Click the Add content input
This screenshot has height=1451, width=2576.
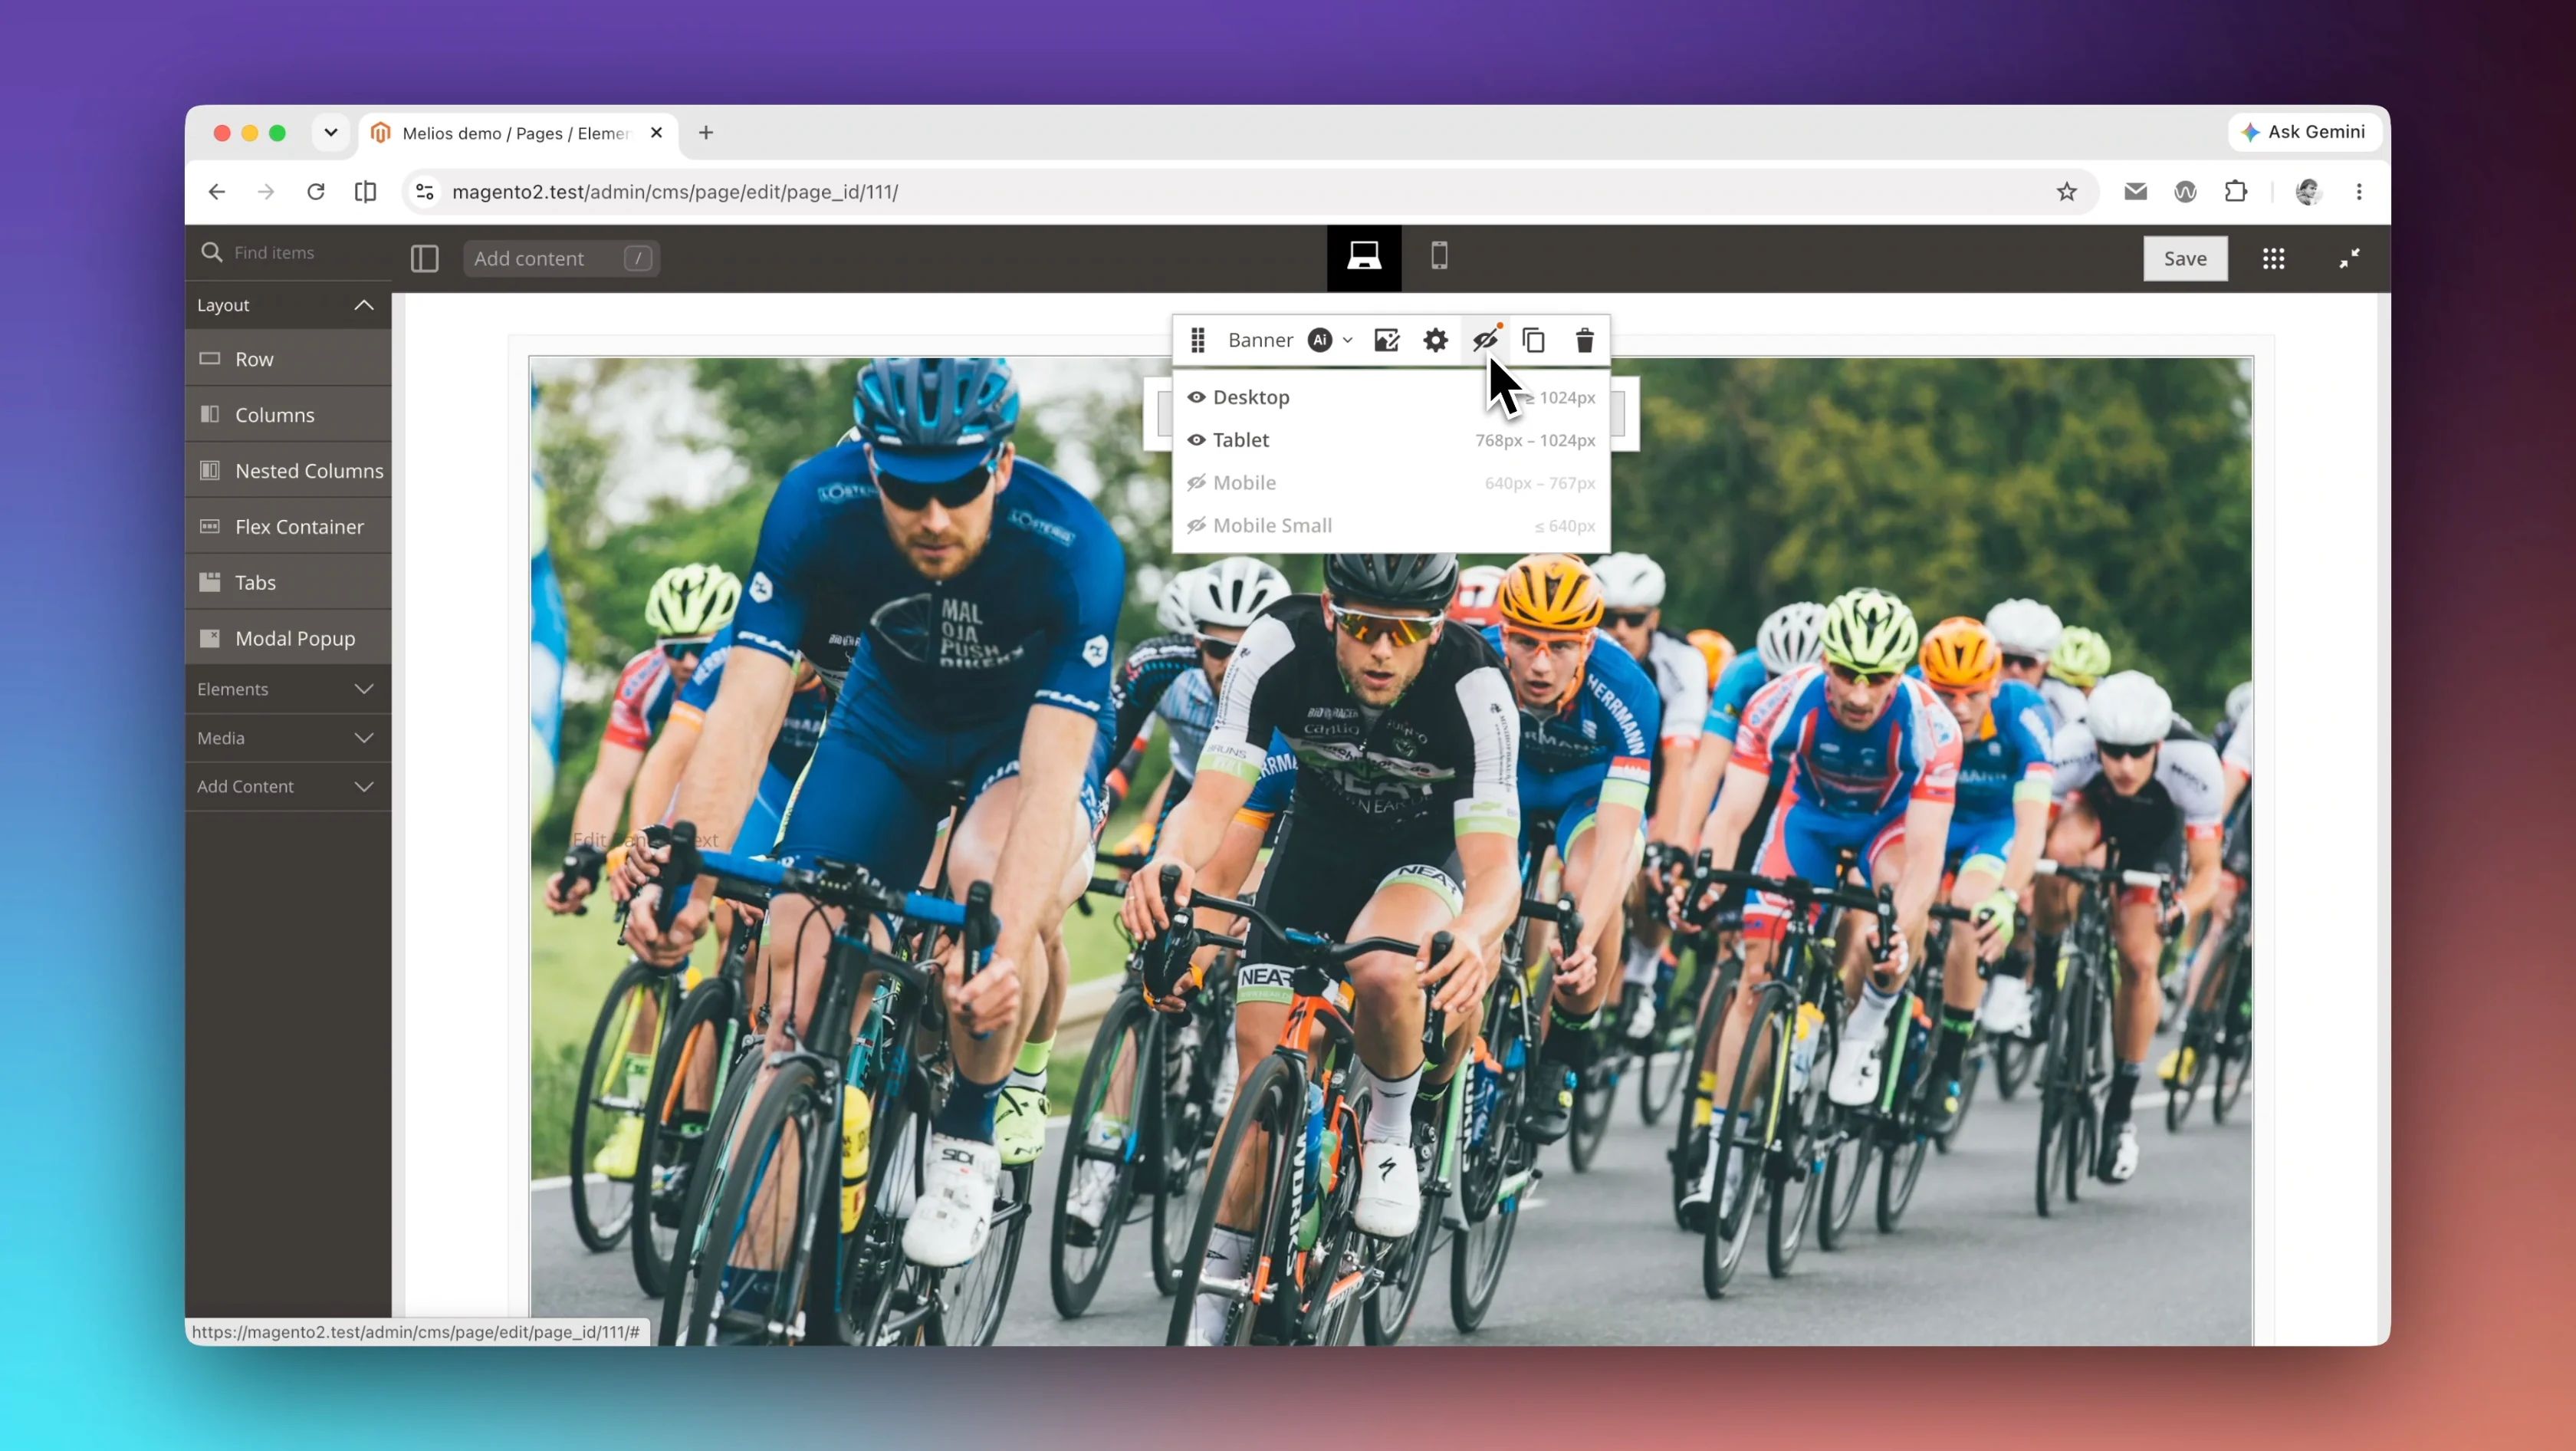(x=560, y=258)
